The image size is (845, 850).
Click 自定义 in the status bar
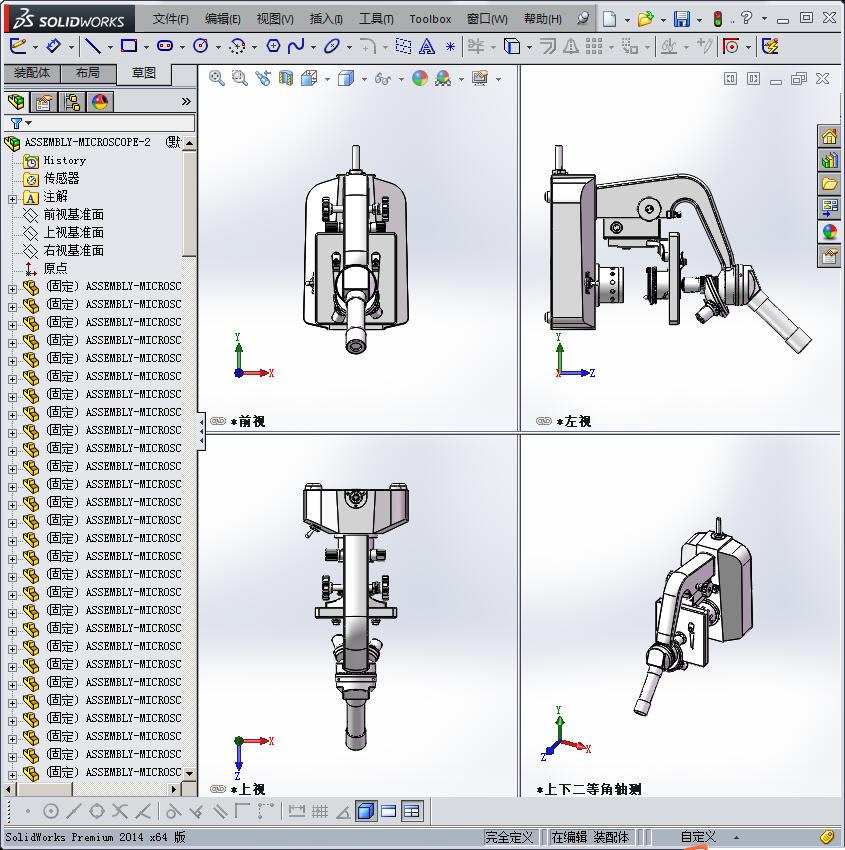click(x=698, y=837)
